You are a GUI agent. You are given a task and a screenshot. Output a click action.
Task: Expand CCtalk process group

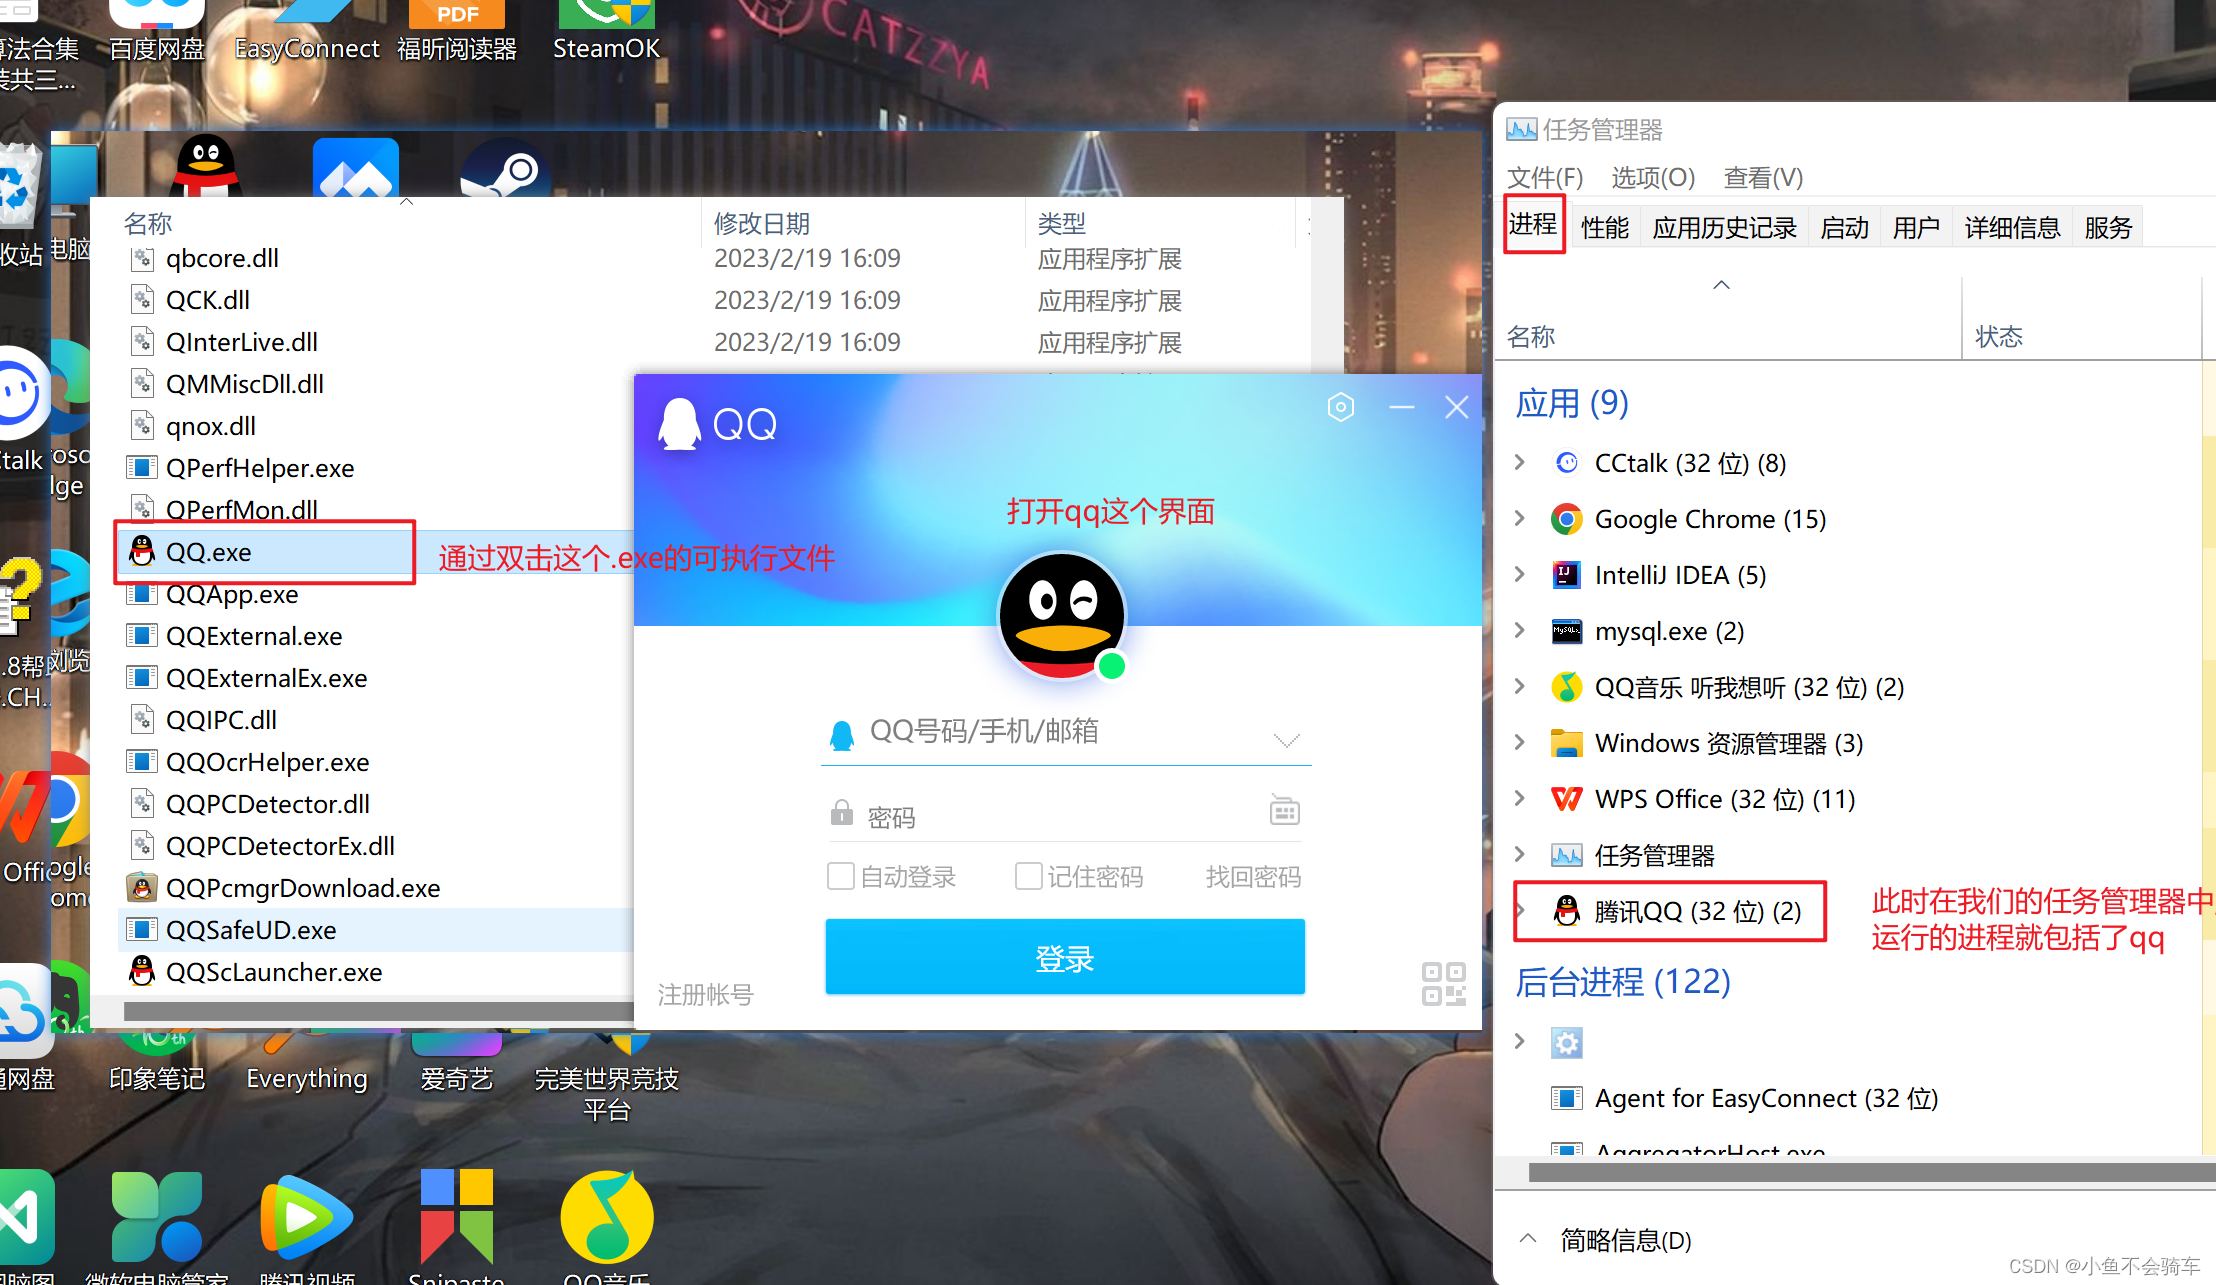(1520, 462)
